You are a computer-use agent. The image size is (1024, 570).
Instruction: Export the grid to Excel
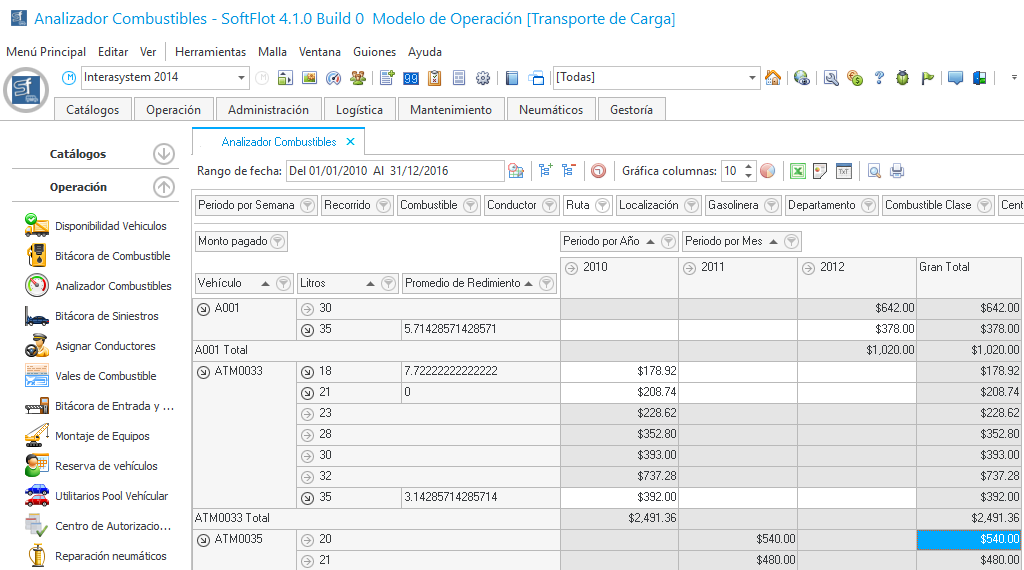coord(798,171)
